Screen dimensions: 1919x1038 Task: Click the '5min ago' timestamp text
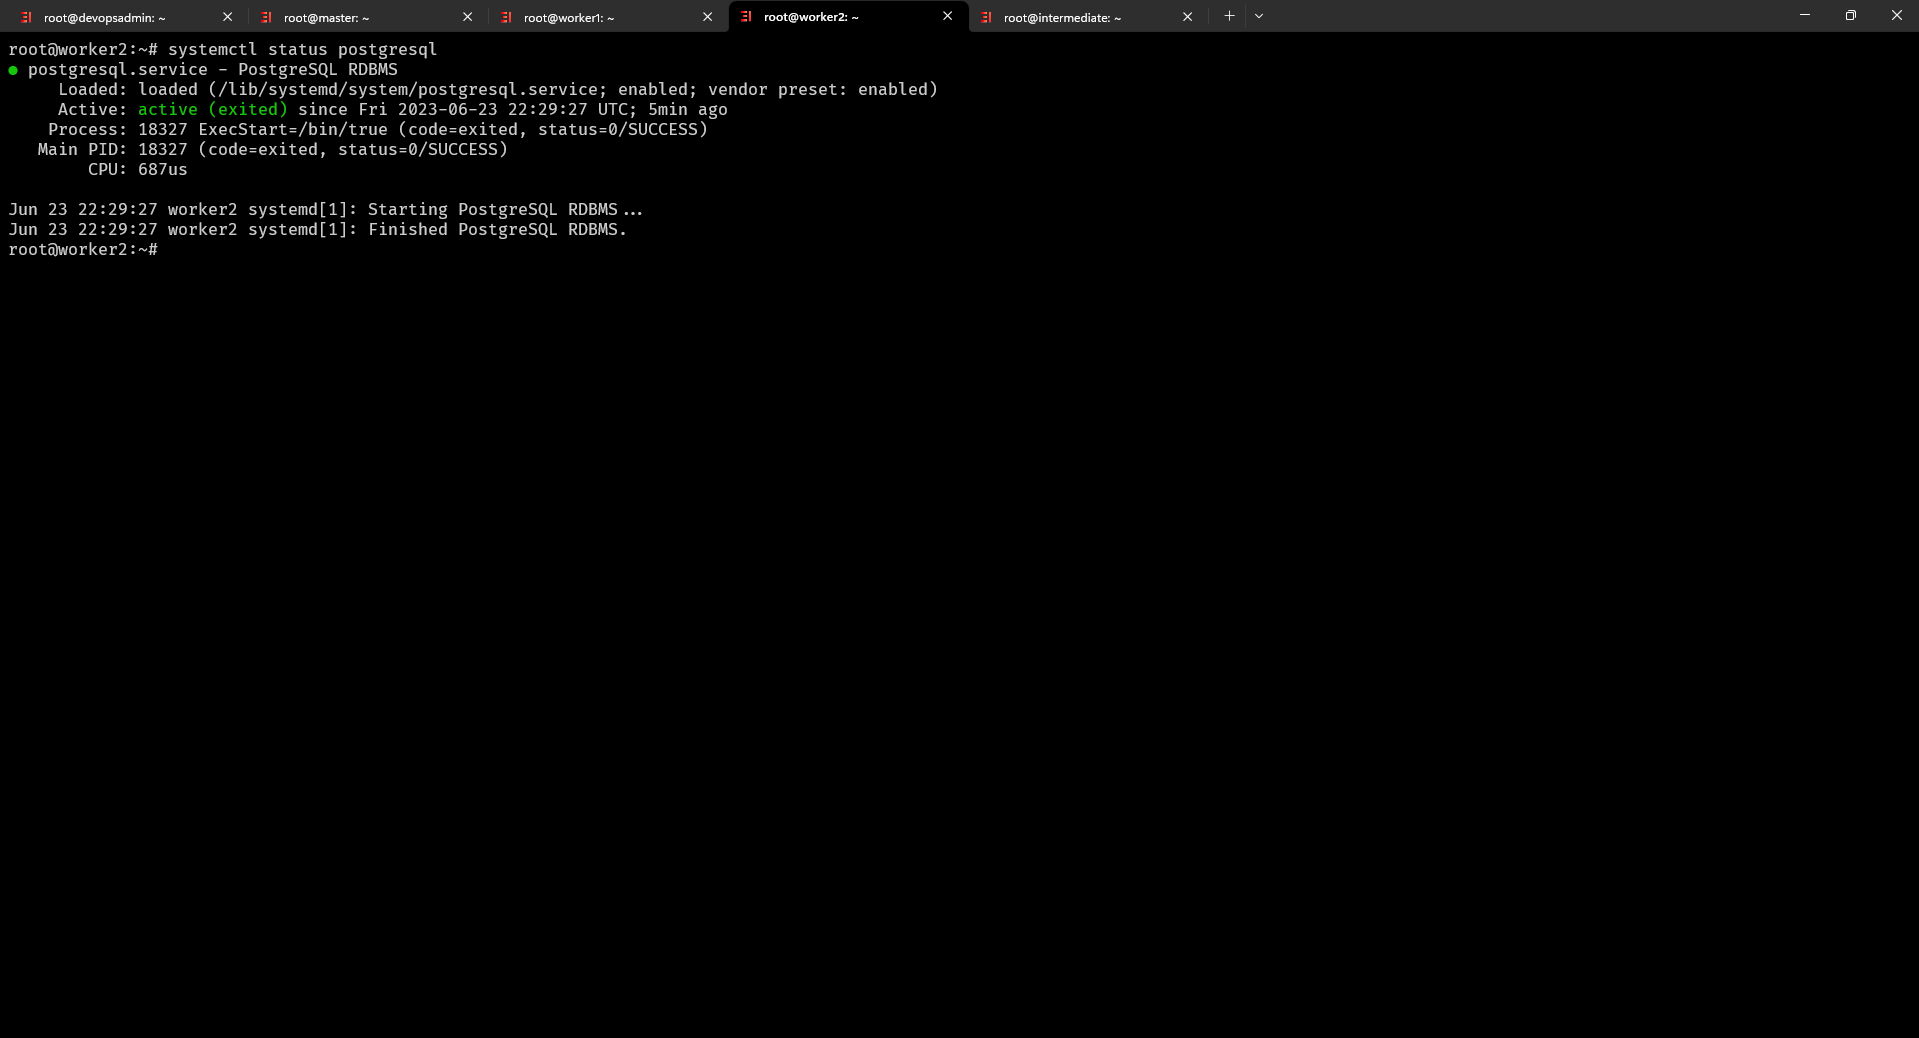[x=687, y=109]
